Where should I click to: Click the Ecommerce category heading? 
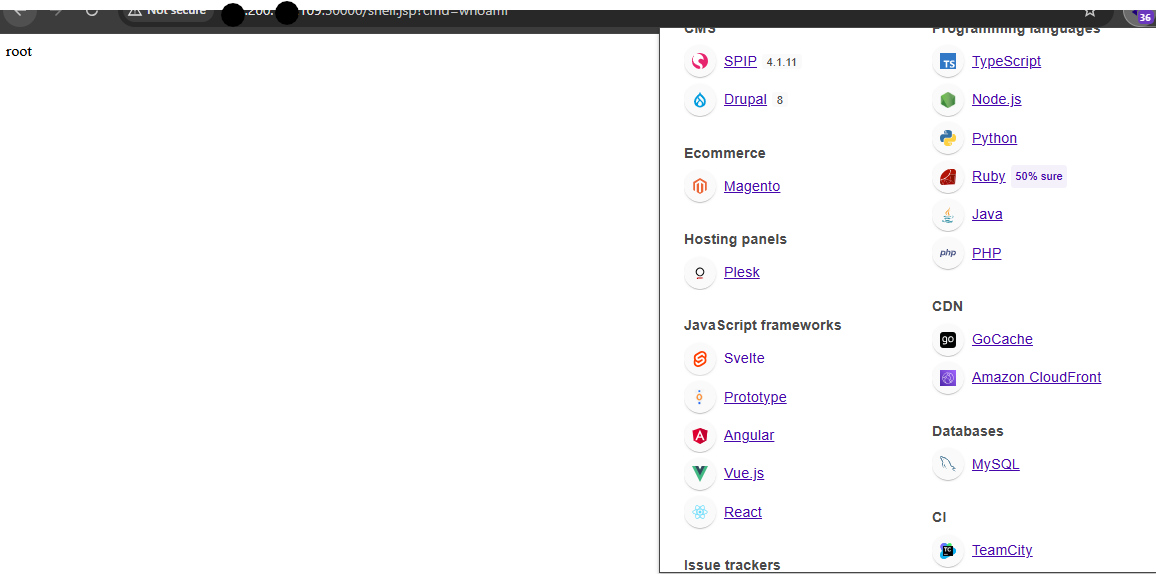click(725, 153)
